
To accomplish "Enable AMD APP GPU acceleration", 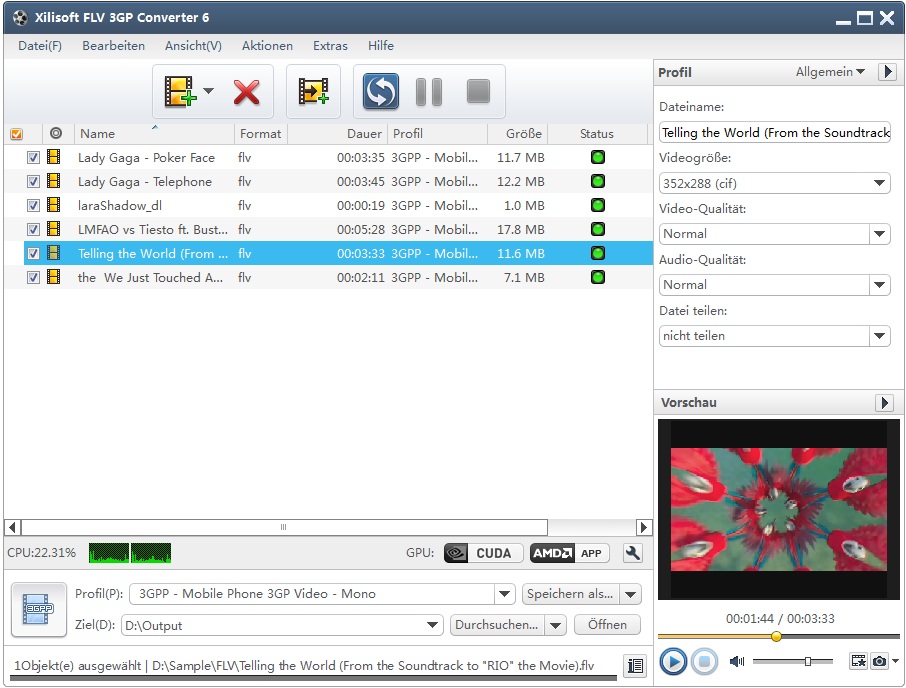I will tap(569, 553).
